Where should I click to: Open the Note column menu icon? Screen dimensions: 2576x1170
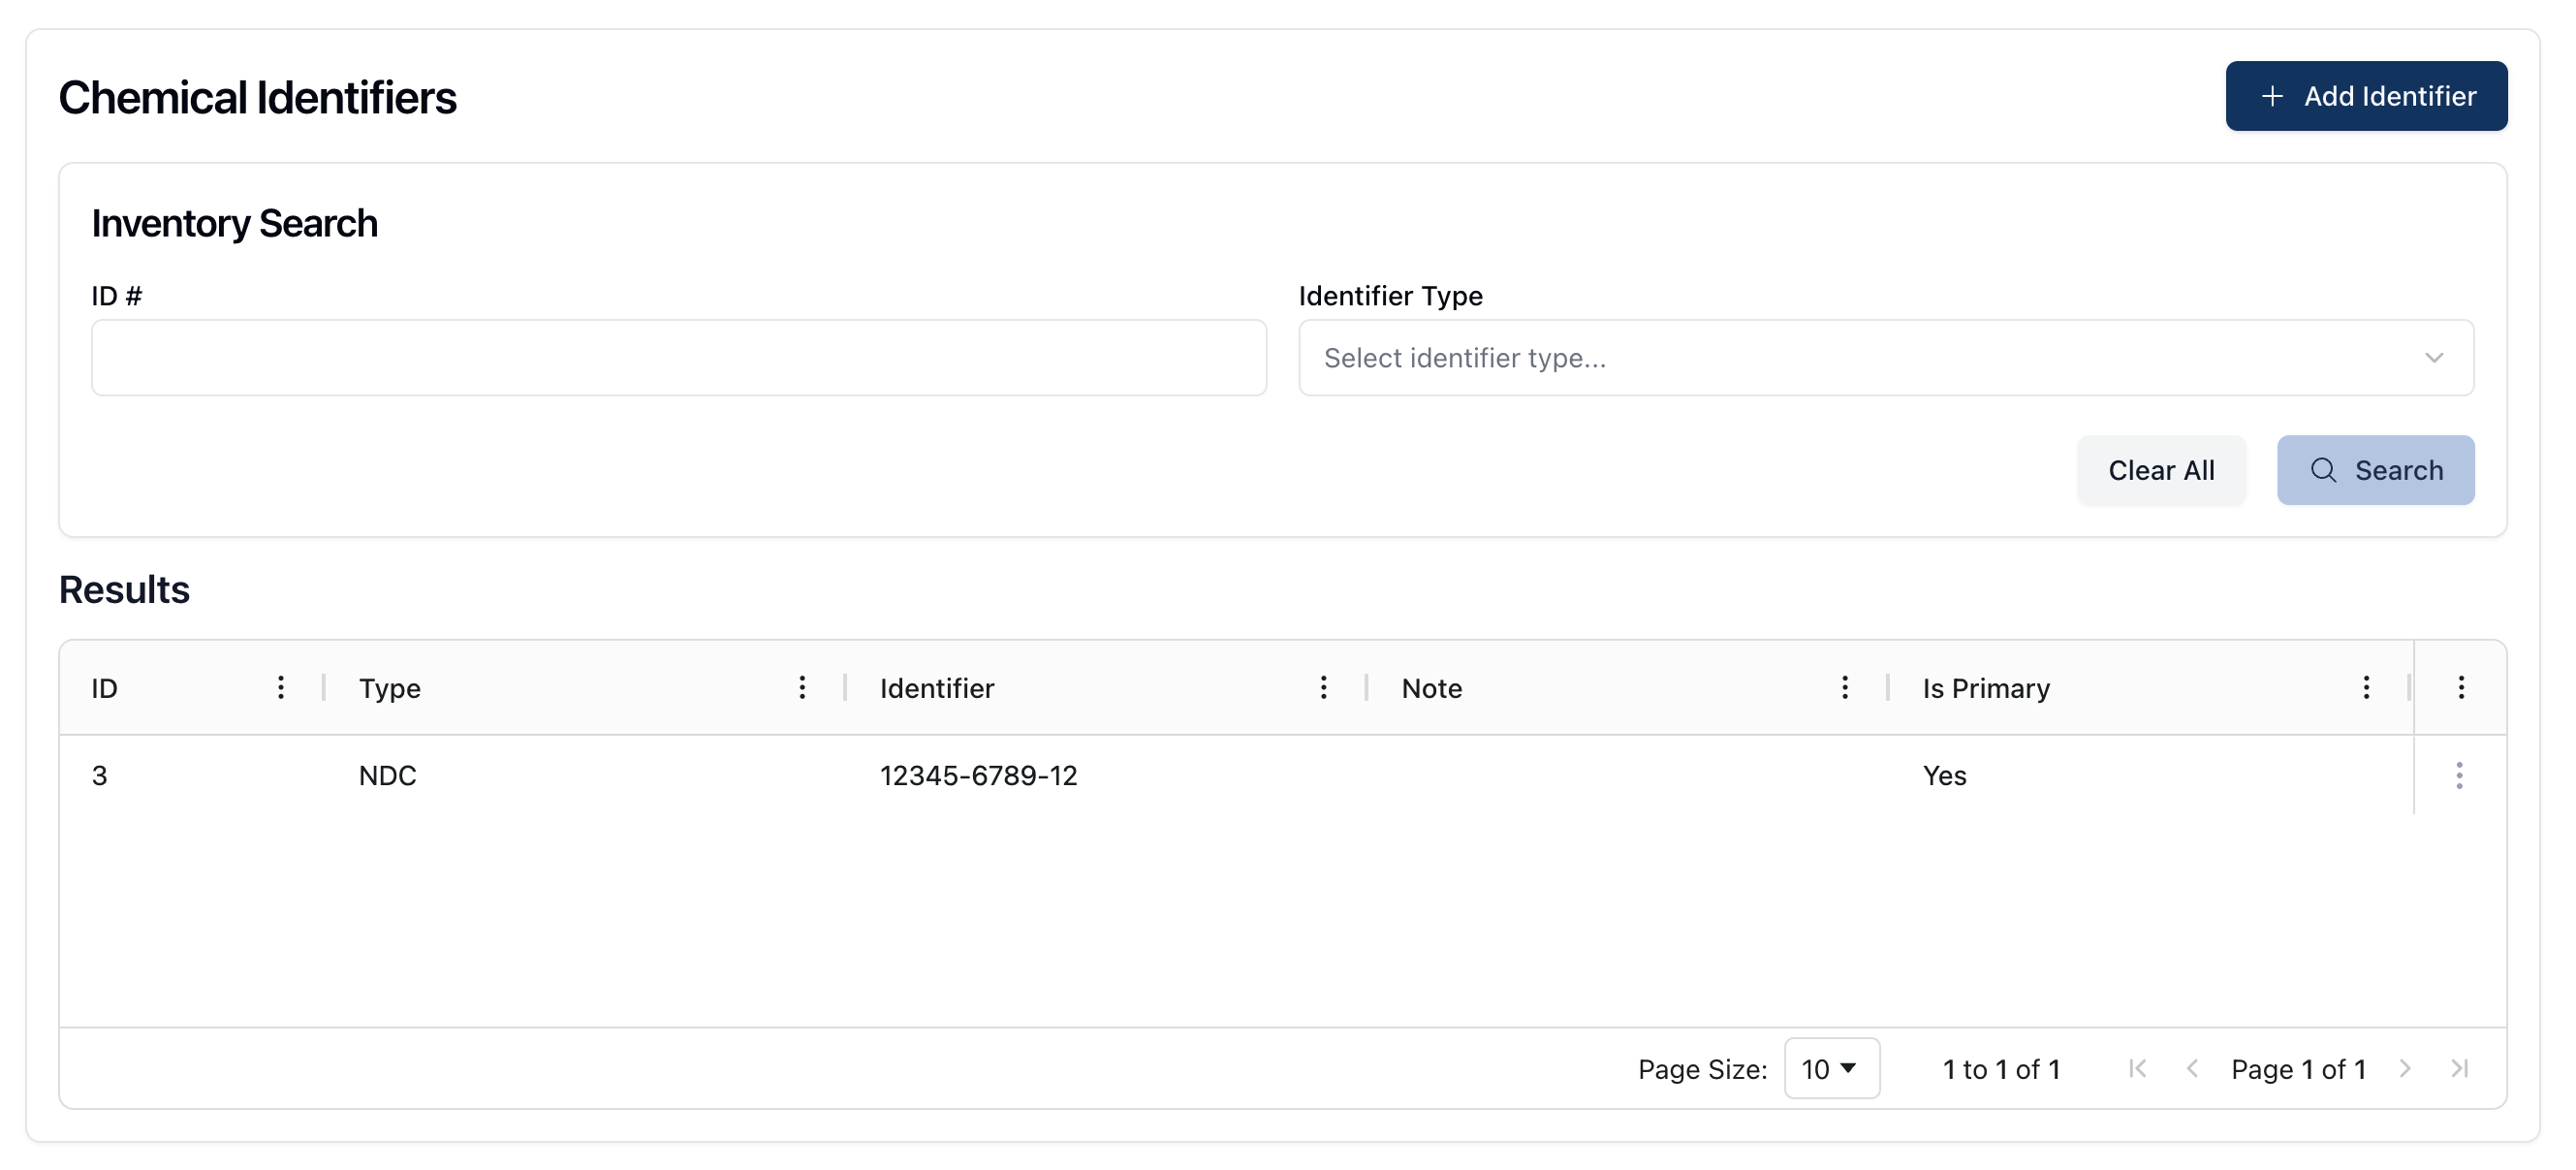point(1845,688)
